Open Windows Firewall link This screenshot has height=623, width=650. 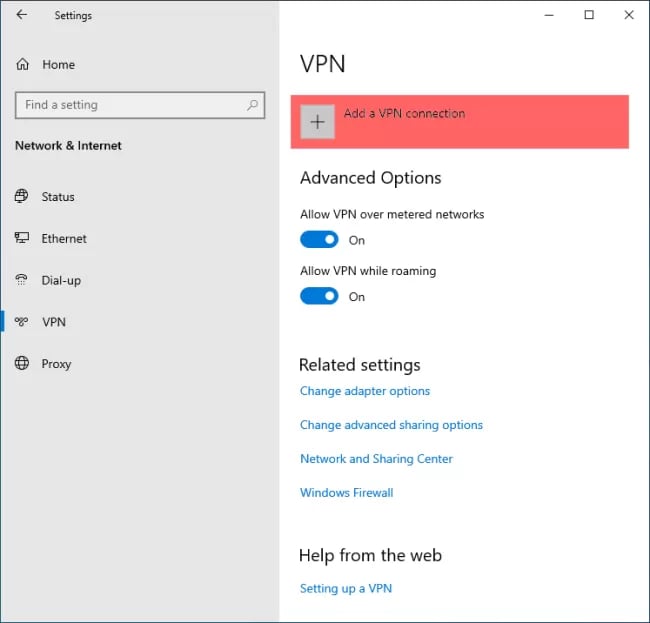click(x=347, y=492)
